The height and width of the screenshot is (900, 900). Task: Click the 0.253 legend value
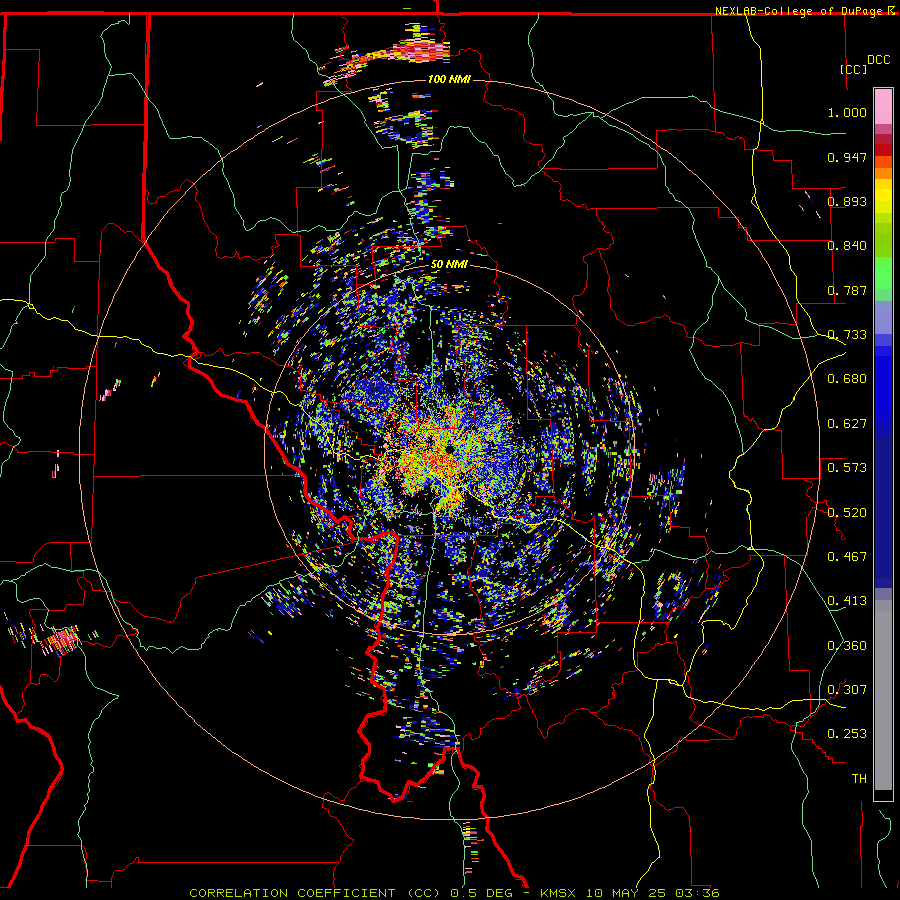point(847,734)
